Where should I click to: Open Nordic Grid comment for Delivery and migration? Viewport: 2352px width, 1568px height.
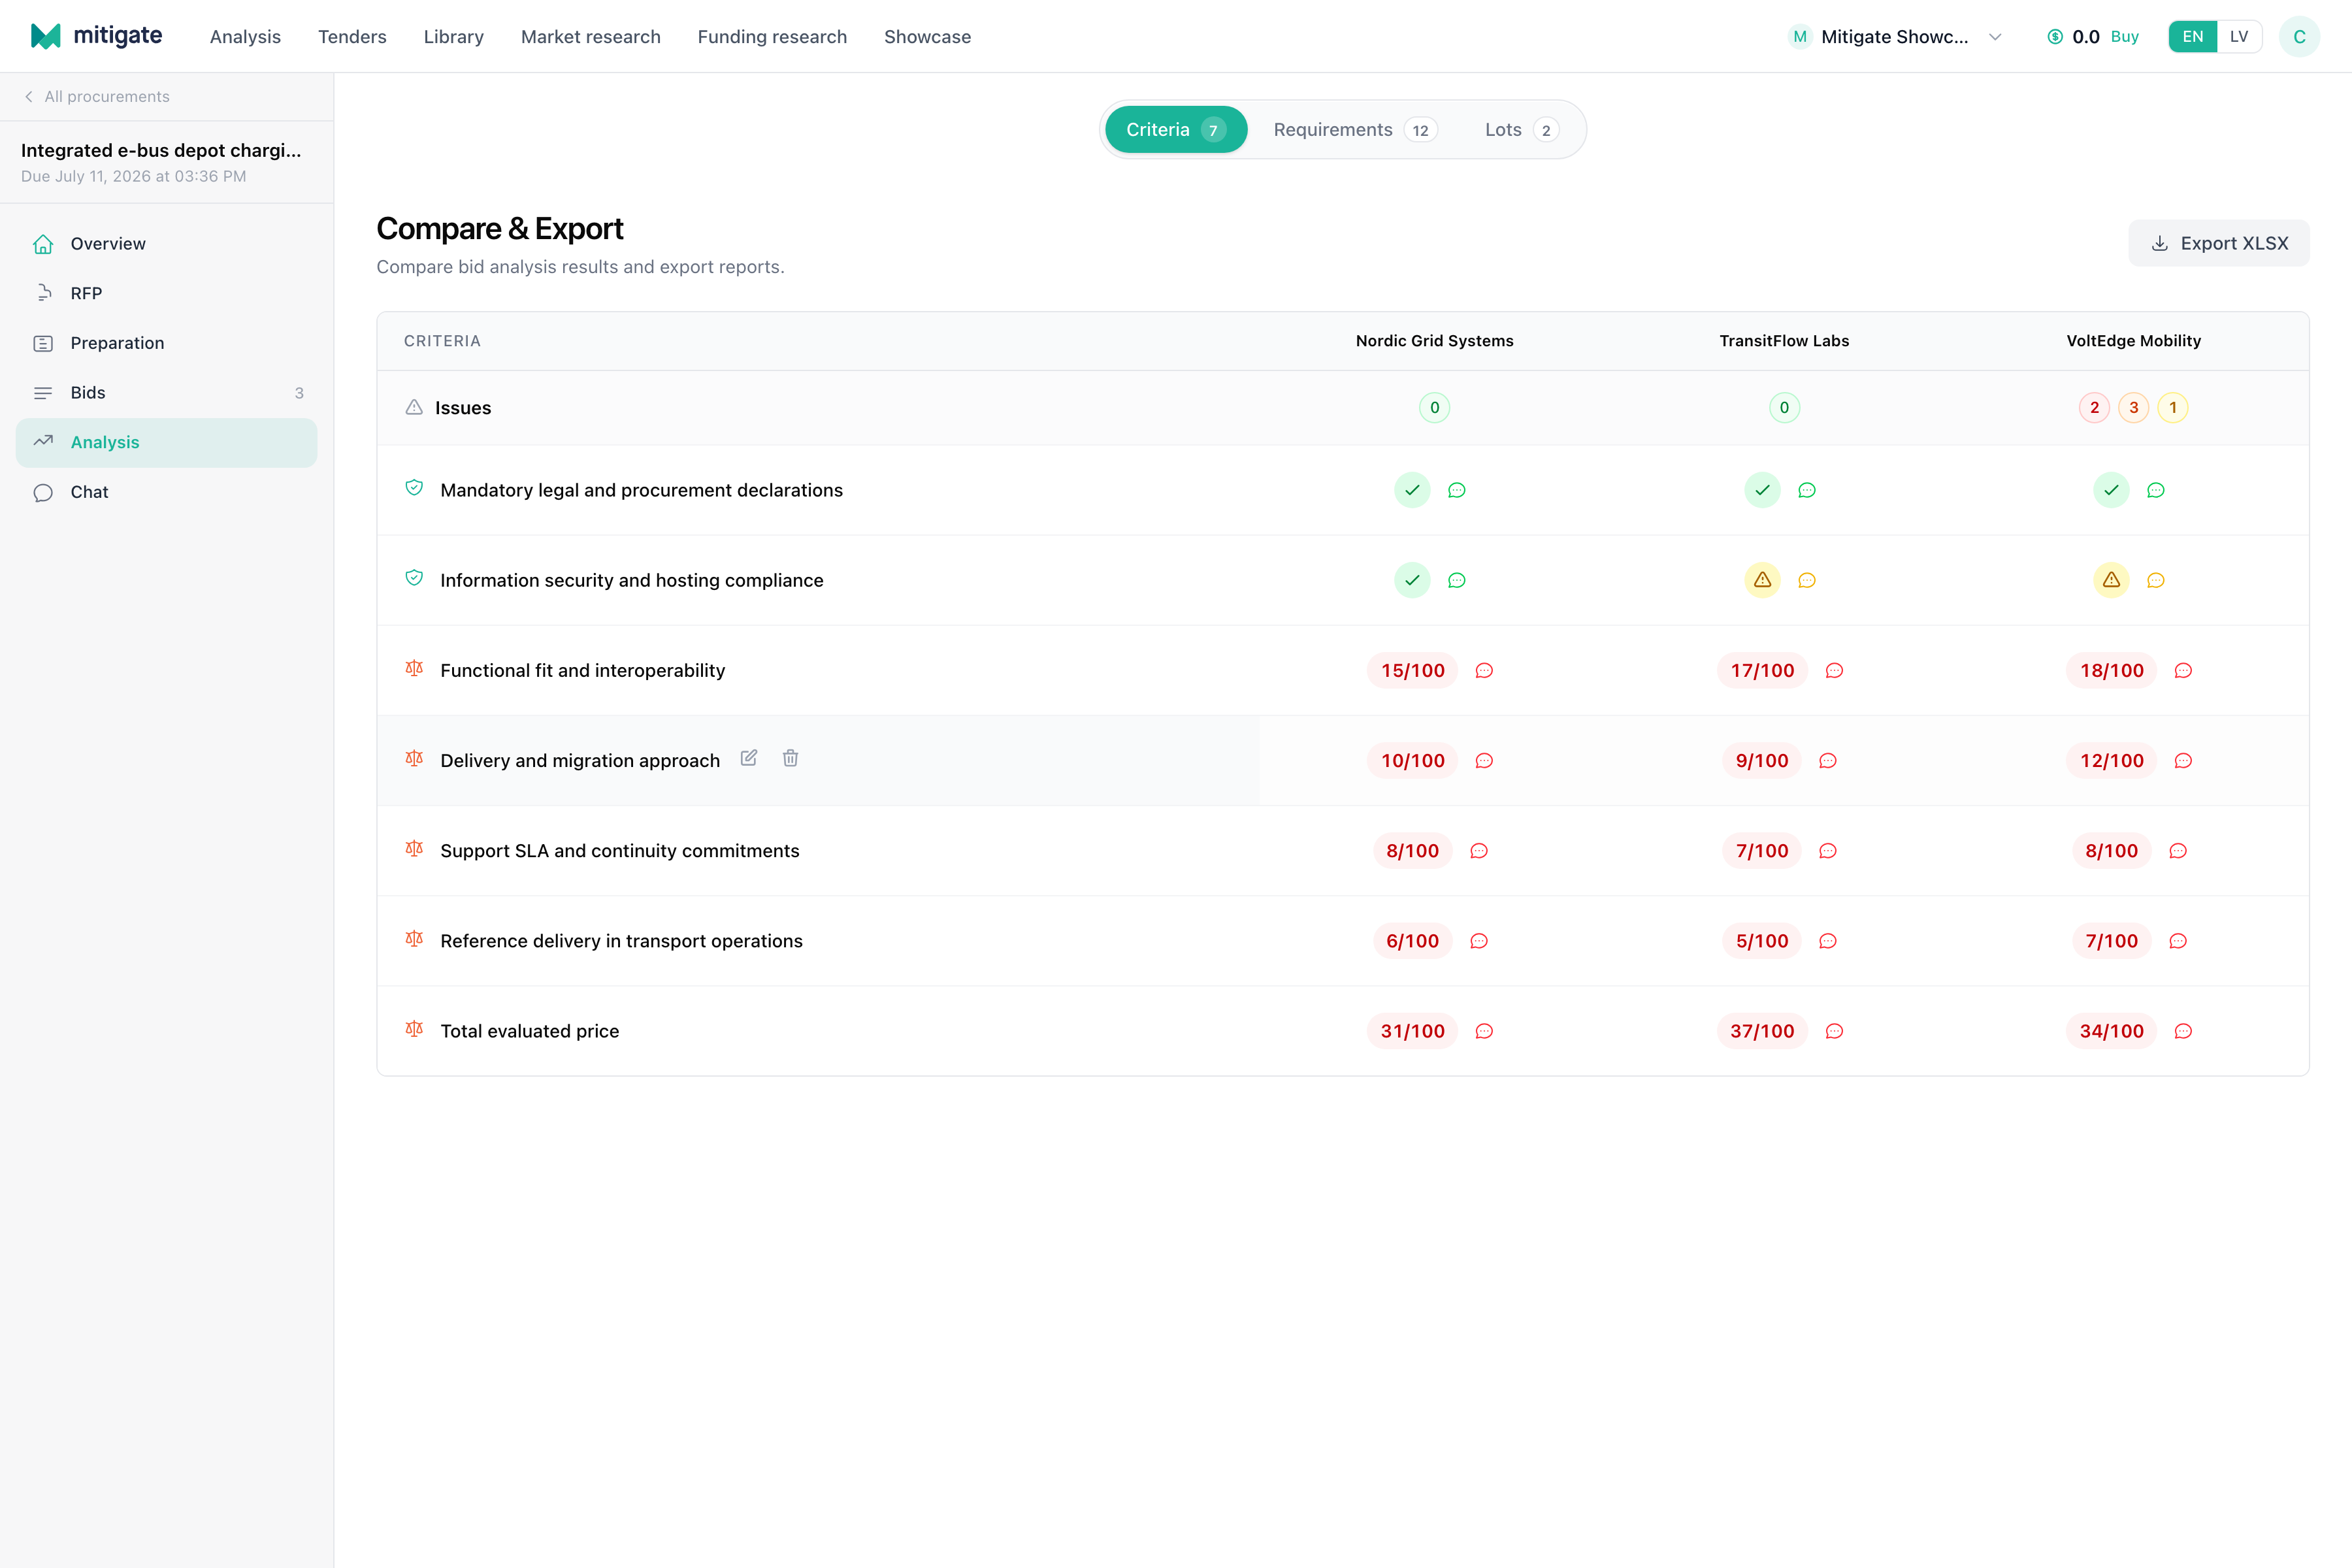click(x=1484, y=761)
